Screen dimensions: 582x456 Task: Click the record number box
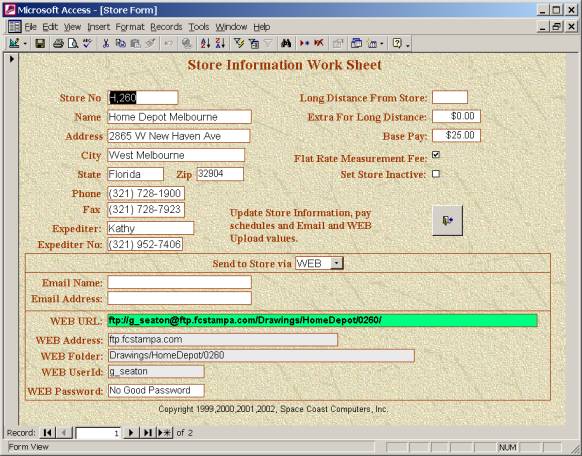[x=98, y=433]
